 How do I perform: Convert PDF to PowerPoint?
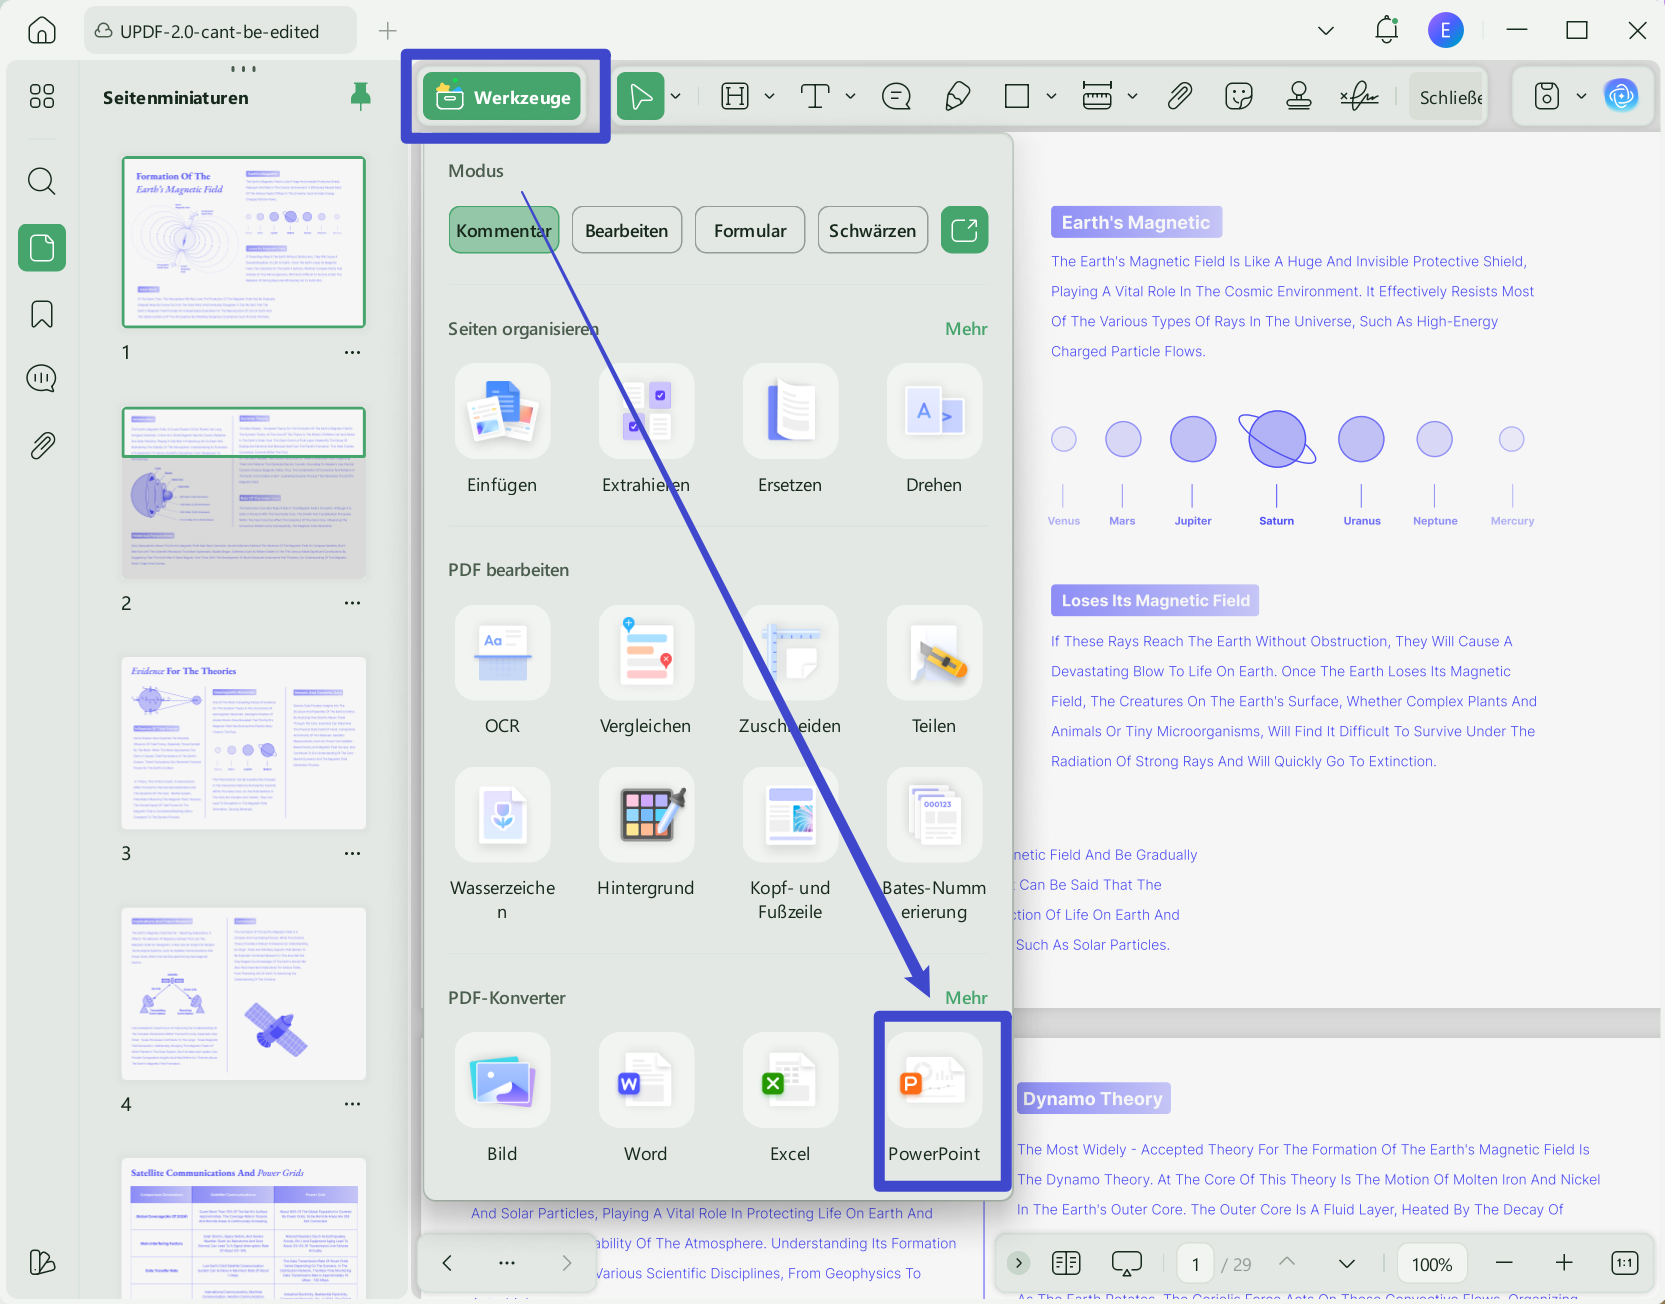pyautogui.click(x=934, y=1099)
